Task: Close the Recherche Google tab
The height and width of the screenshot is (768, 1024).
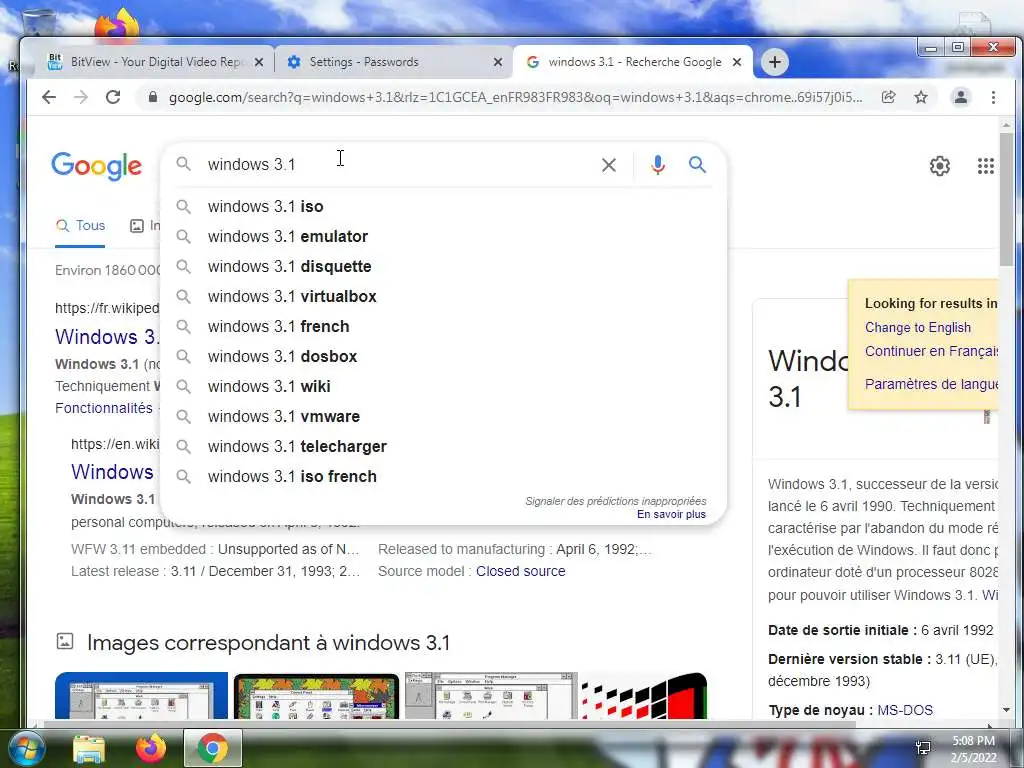Action: pos(737,62)
